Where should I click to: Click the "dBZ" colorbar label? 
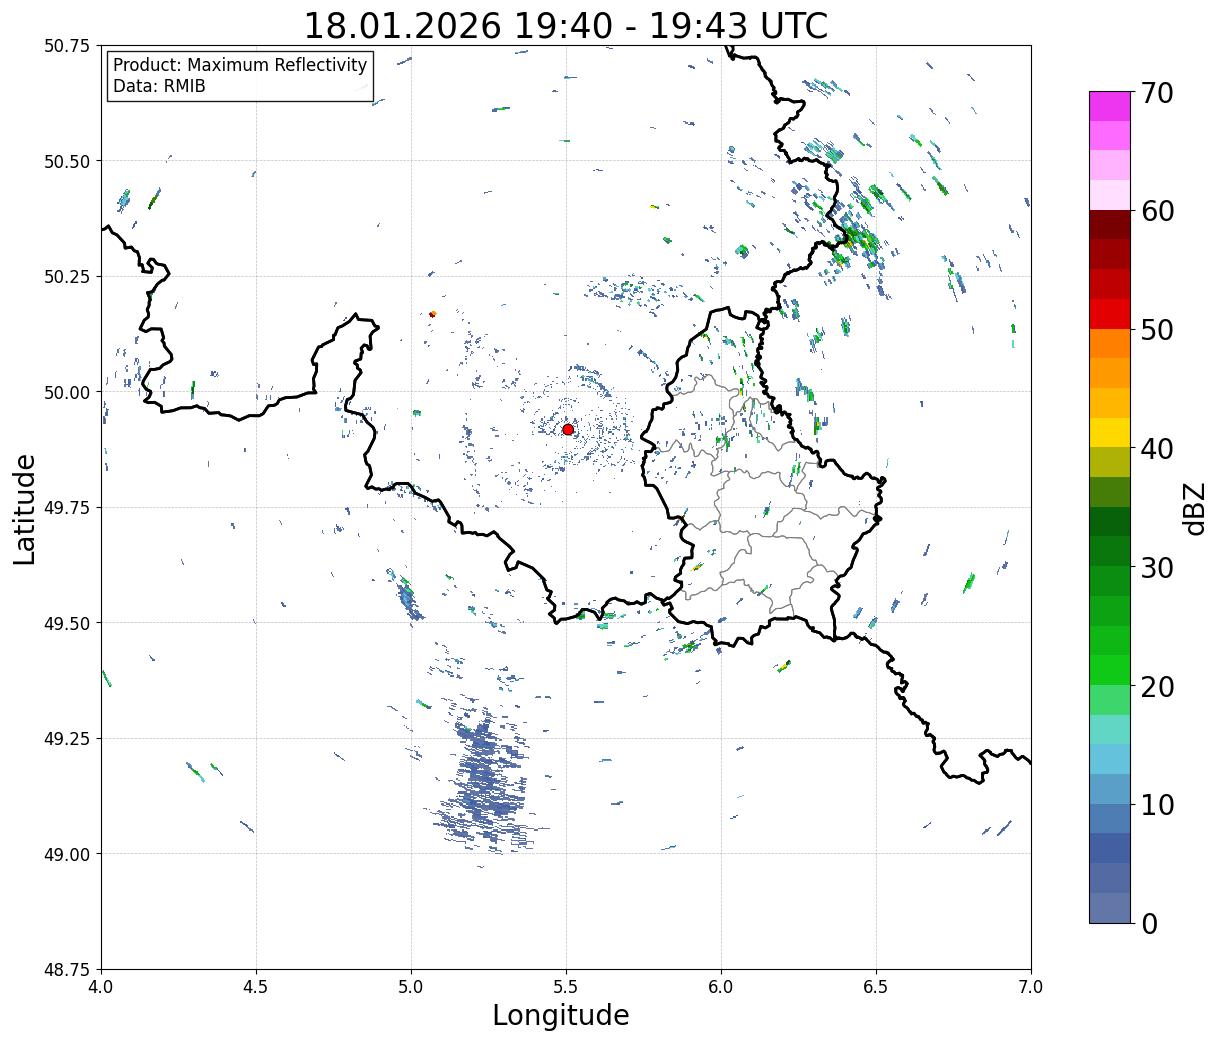coord(1194,507)
